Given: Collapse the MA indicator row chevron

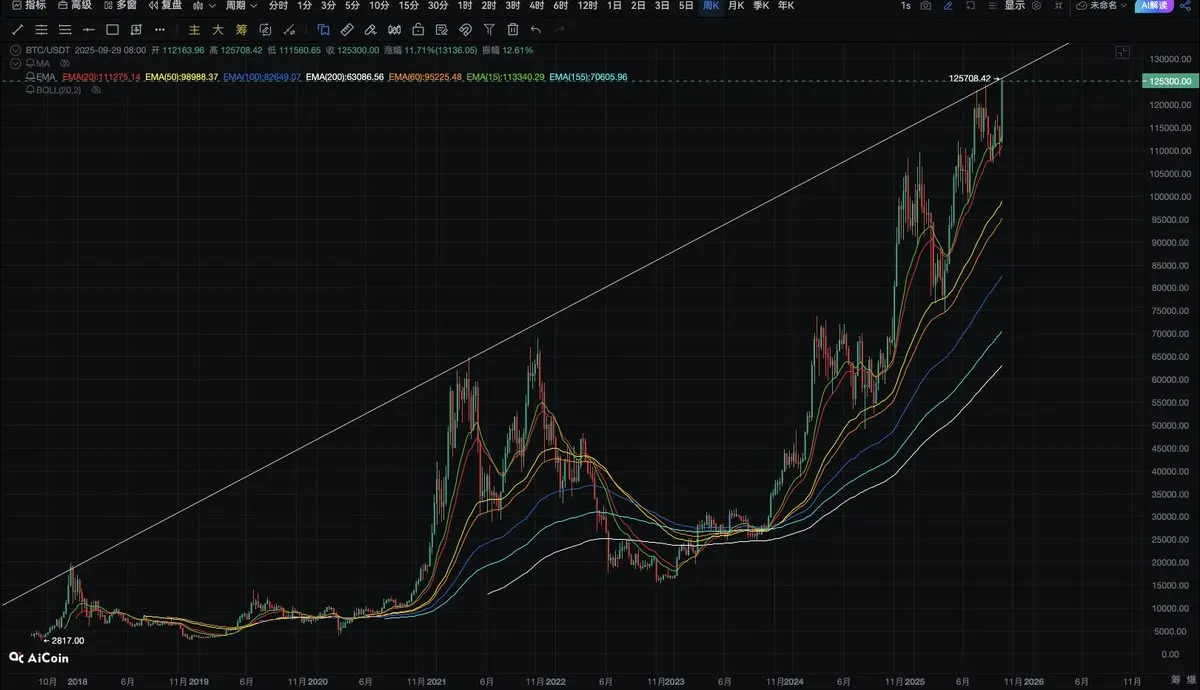Looking at the screenshot, I should pyautogui.click(x=14, y=64).
